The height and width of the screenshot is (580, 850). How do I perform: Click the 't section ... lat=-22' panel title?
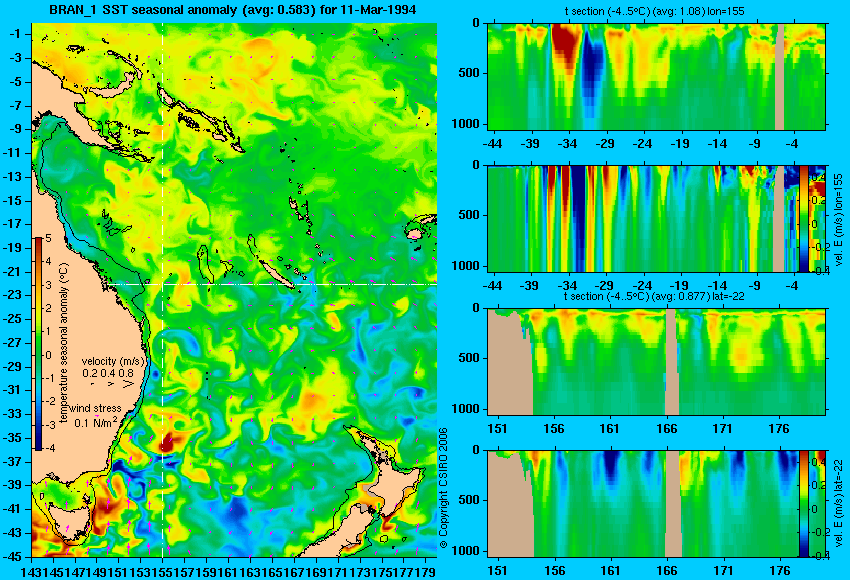pos(654,297)
